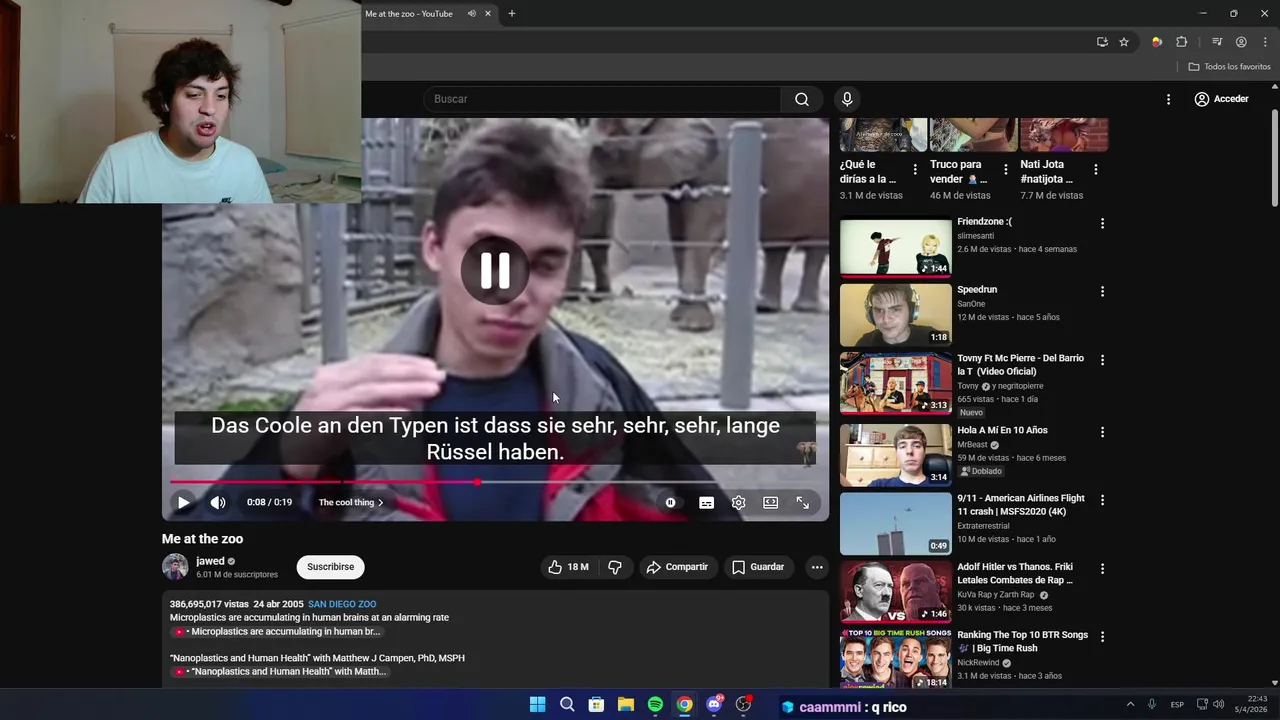
Task: Open the Chrome profile icon
Action: tap(1241, 42)
